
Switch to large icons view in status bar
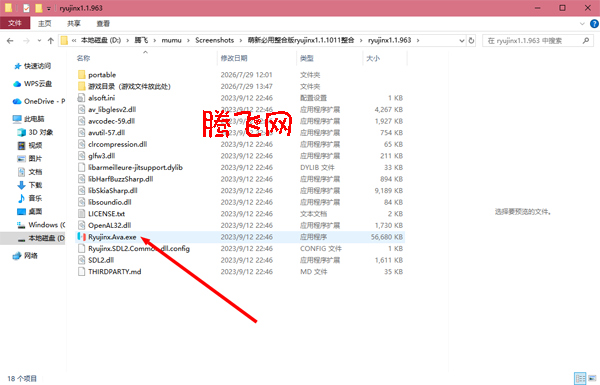pos(592,378)
